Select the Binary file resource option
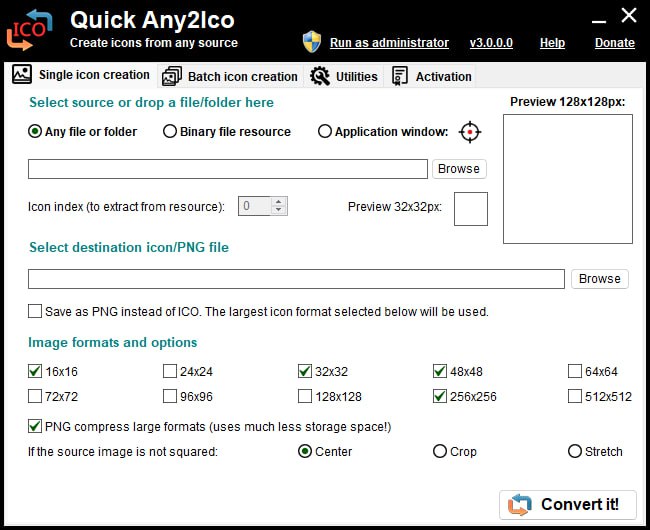 point(170,131)
